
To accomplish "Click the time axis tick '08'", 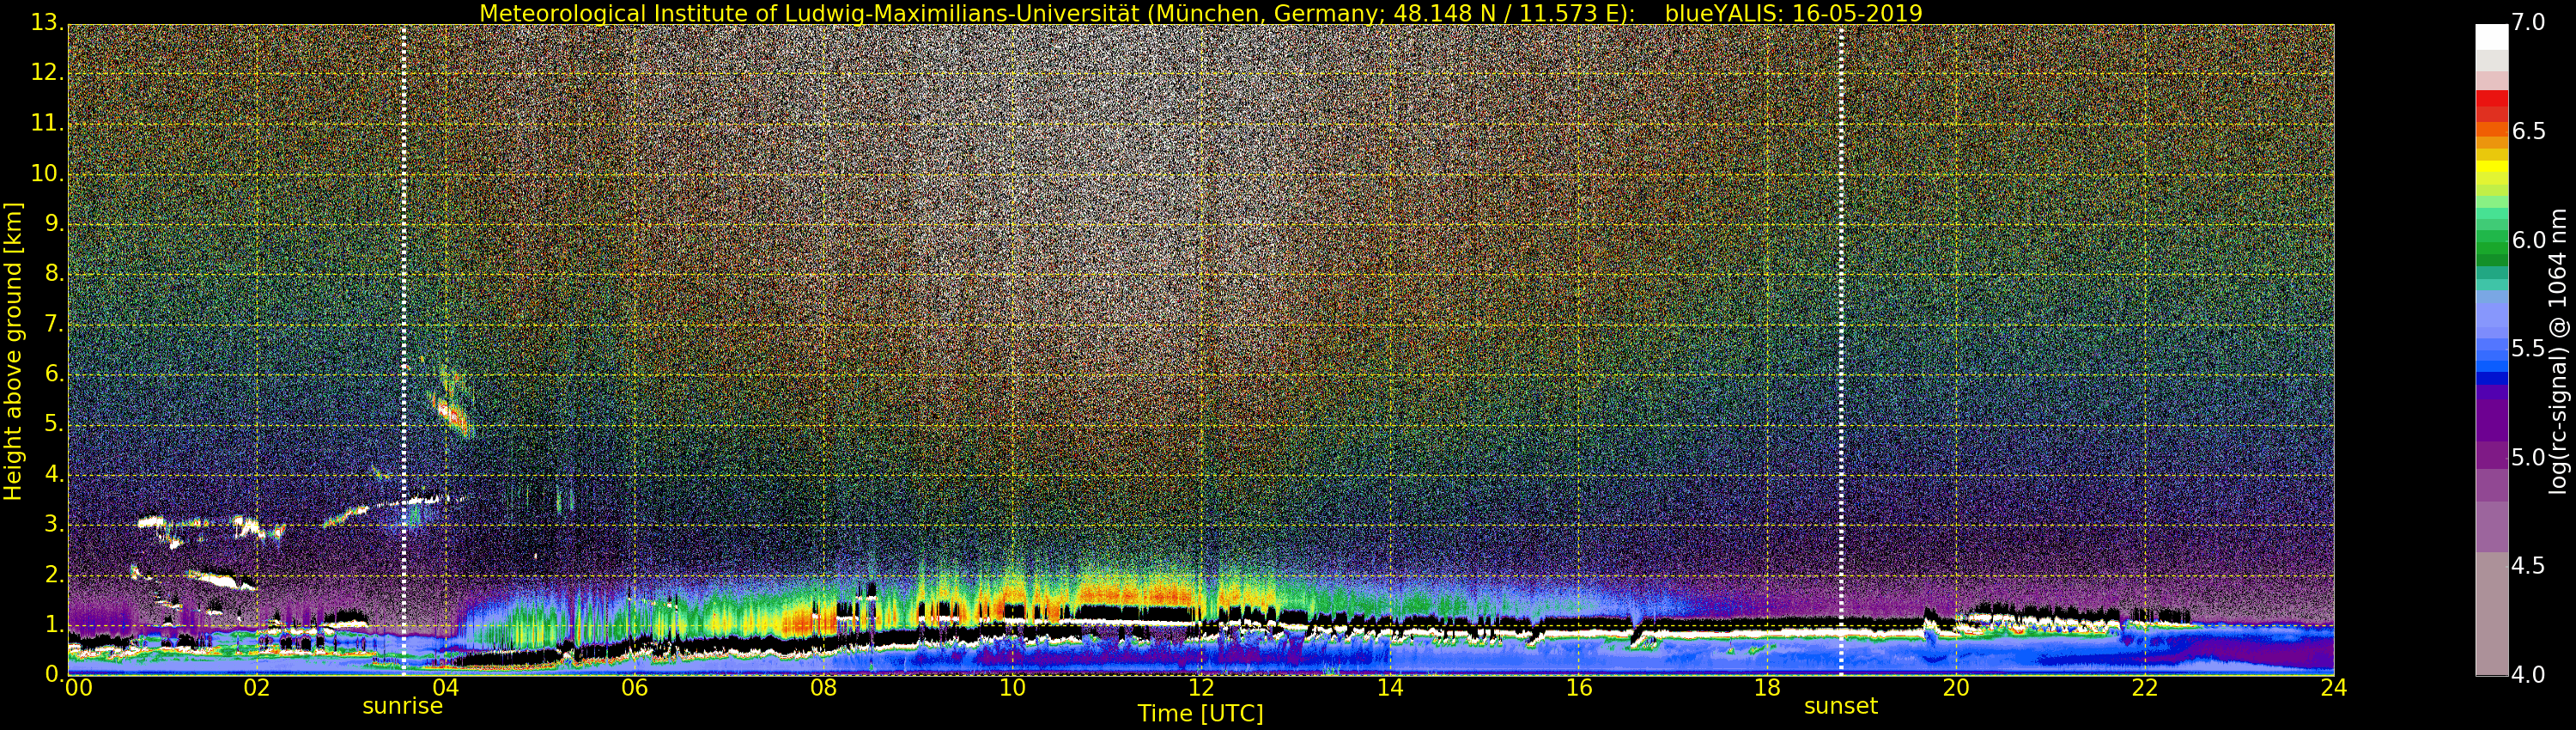I will [823, 688].
